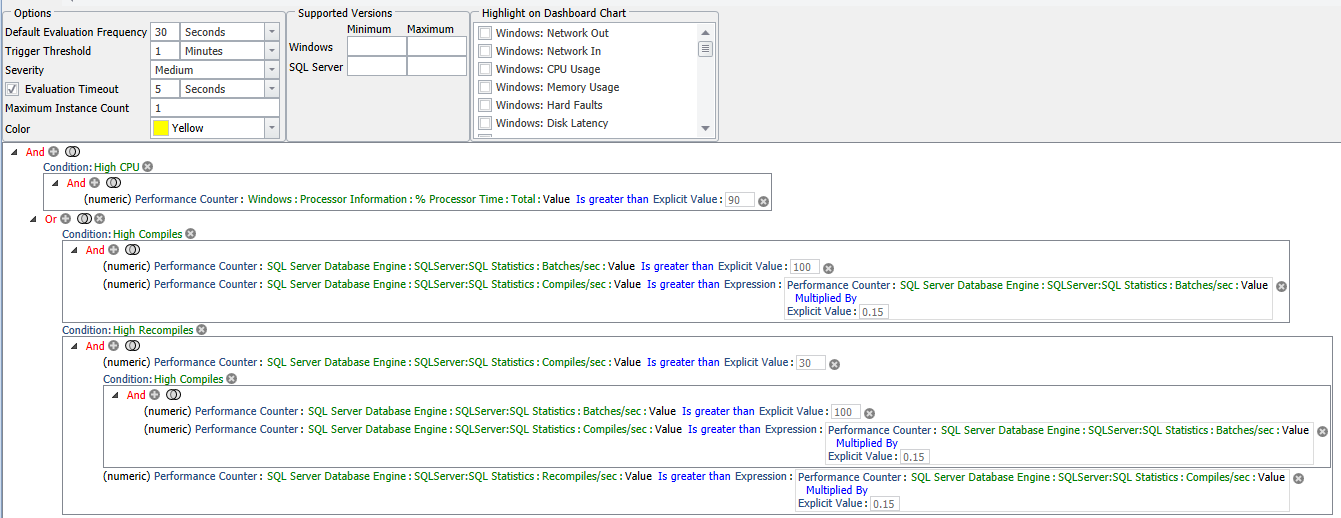Click '% Processor Time' counter link
The width and height of the screenshot is (1341, 518).
pos(459,199)
